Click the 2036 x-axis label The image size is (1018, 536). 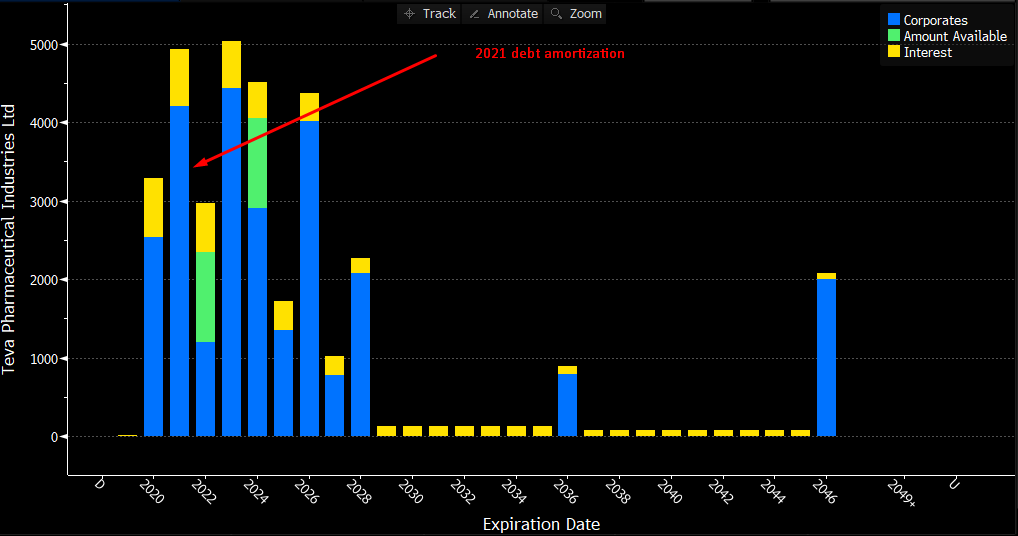[565, 491]
